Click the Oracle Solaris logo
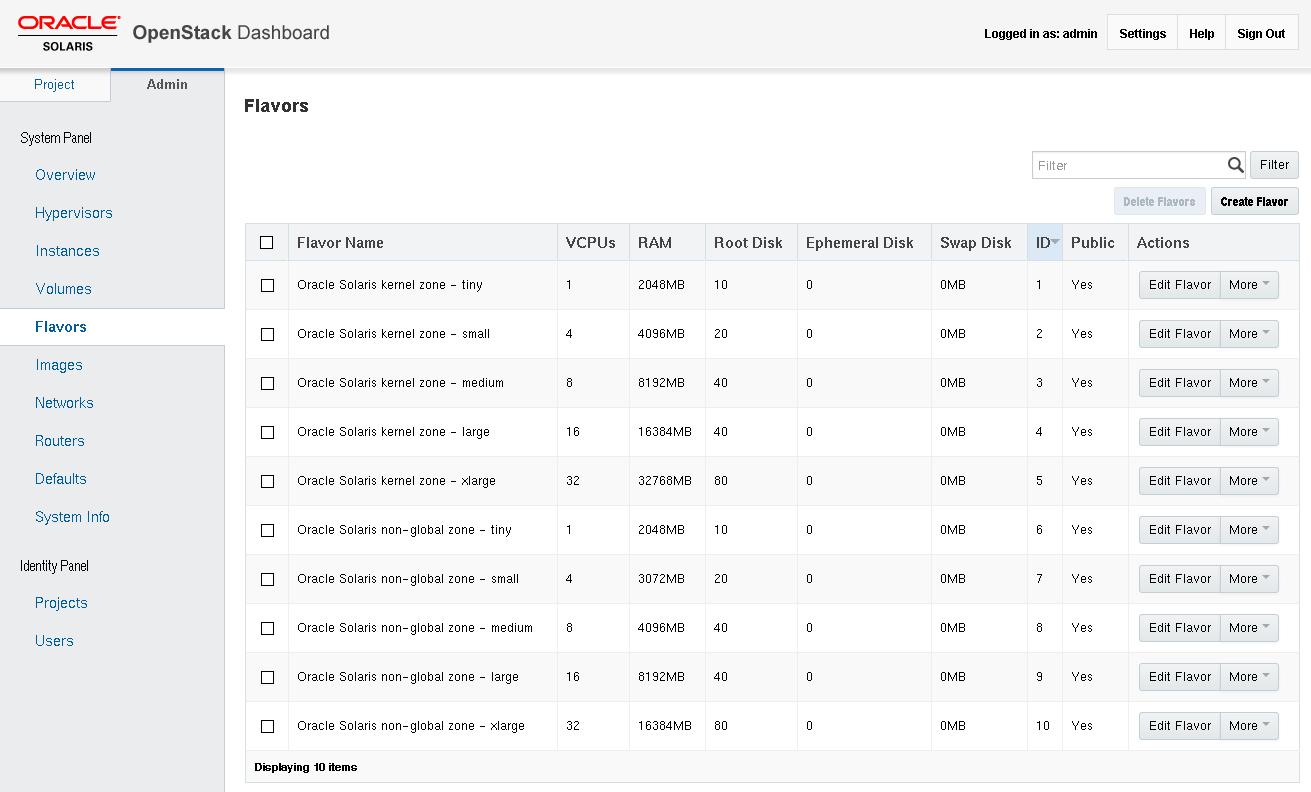Screen dimensions: 1311x792 69,33
